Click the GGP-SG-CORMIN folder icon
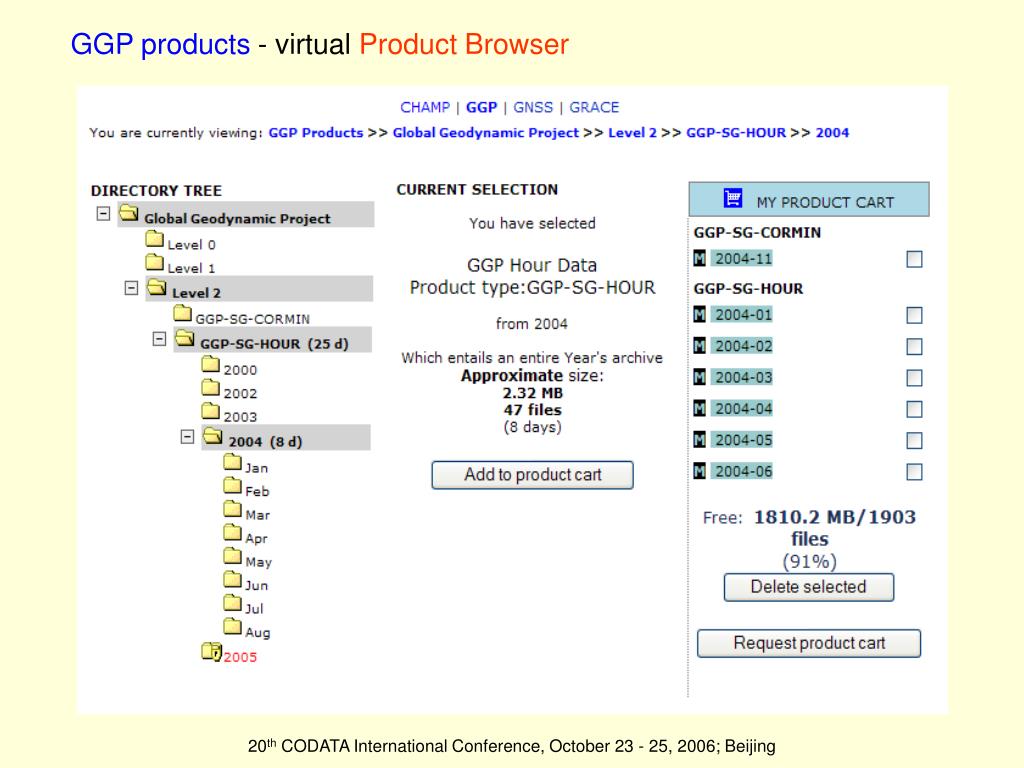 pos(183,313)
